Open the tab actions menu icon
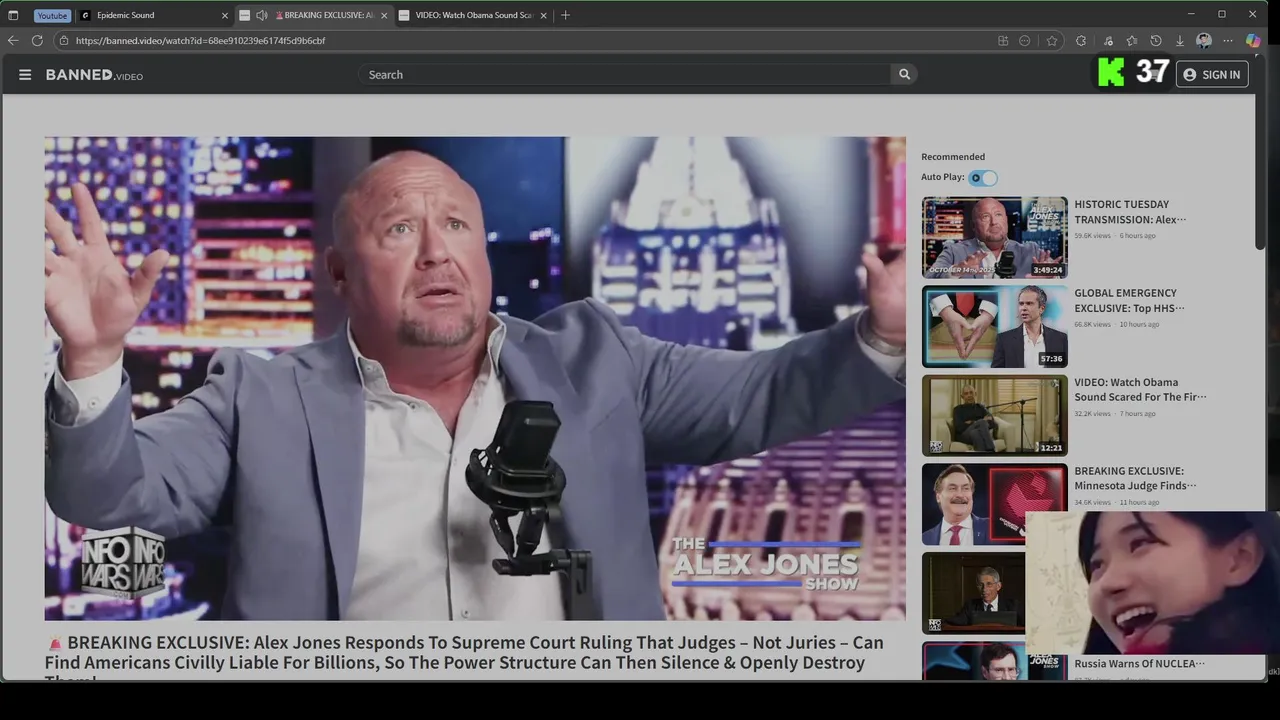The width and height of the screenshot is (1280, 720). (13, 15)
